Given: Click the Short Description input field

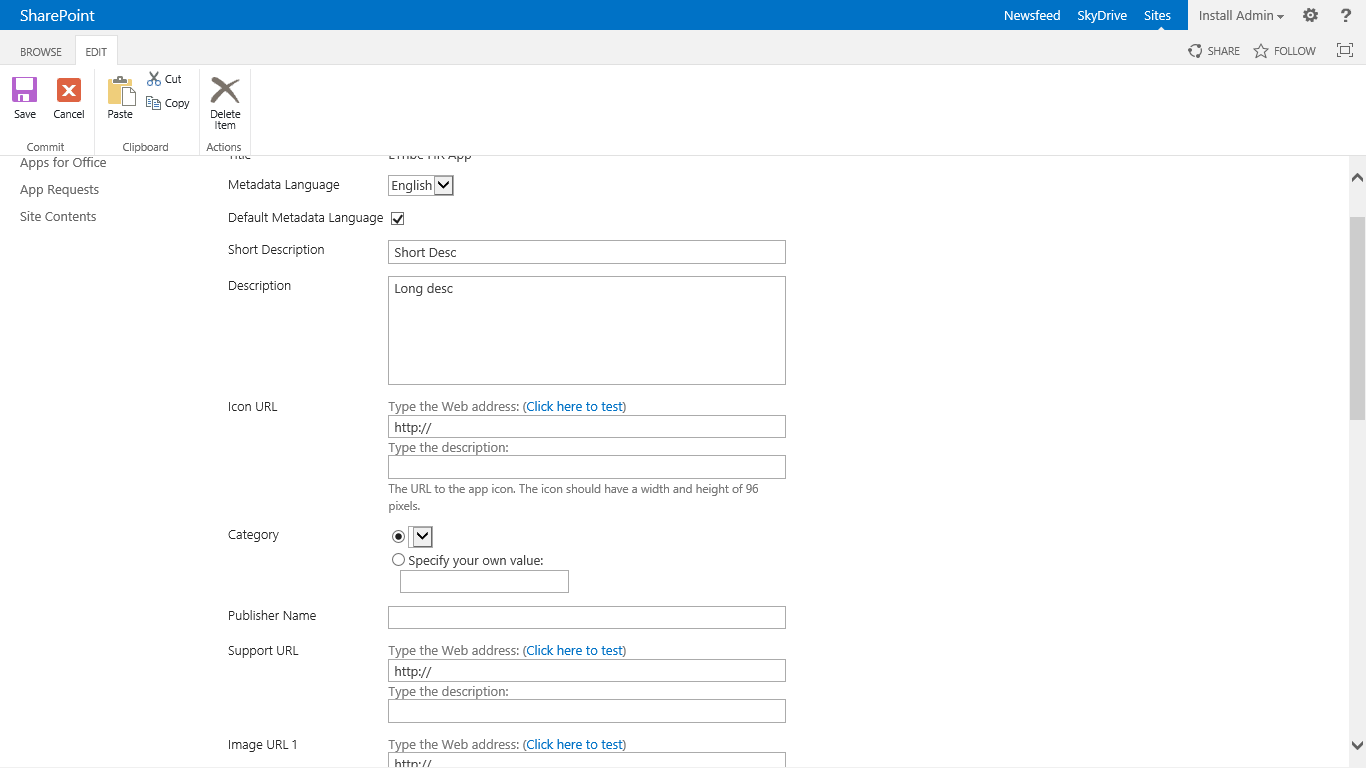Looking at the screenshot, I should pos(587,252).
